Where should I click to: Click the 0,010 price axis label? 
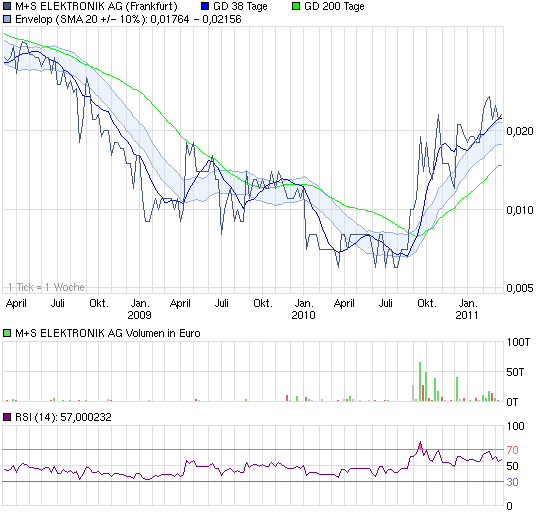(520, 210)
